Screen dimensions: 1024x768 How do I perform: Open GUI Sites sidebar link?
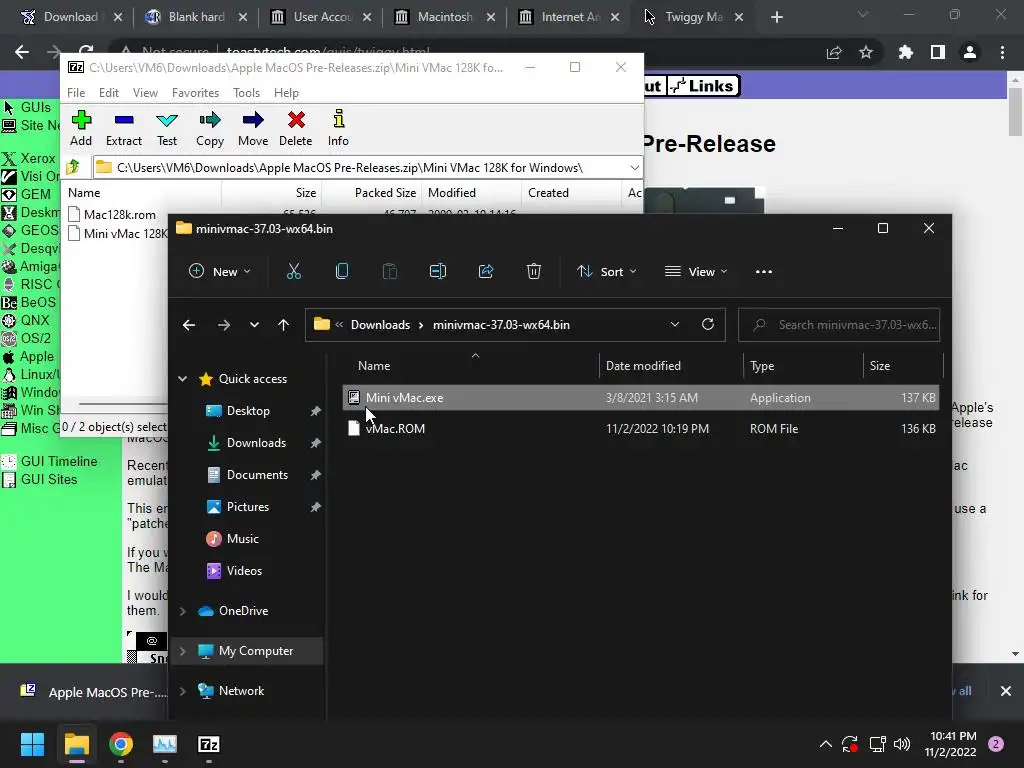49,479
